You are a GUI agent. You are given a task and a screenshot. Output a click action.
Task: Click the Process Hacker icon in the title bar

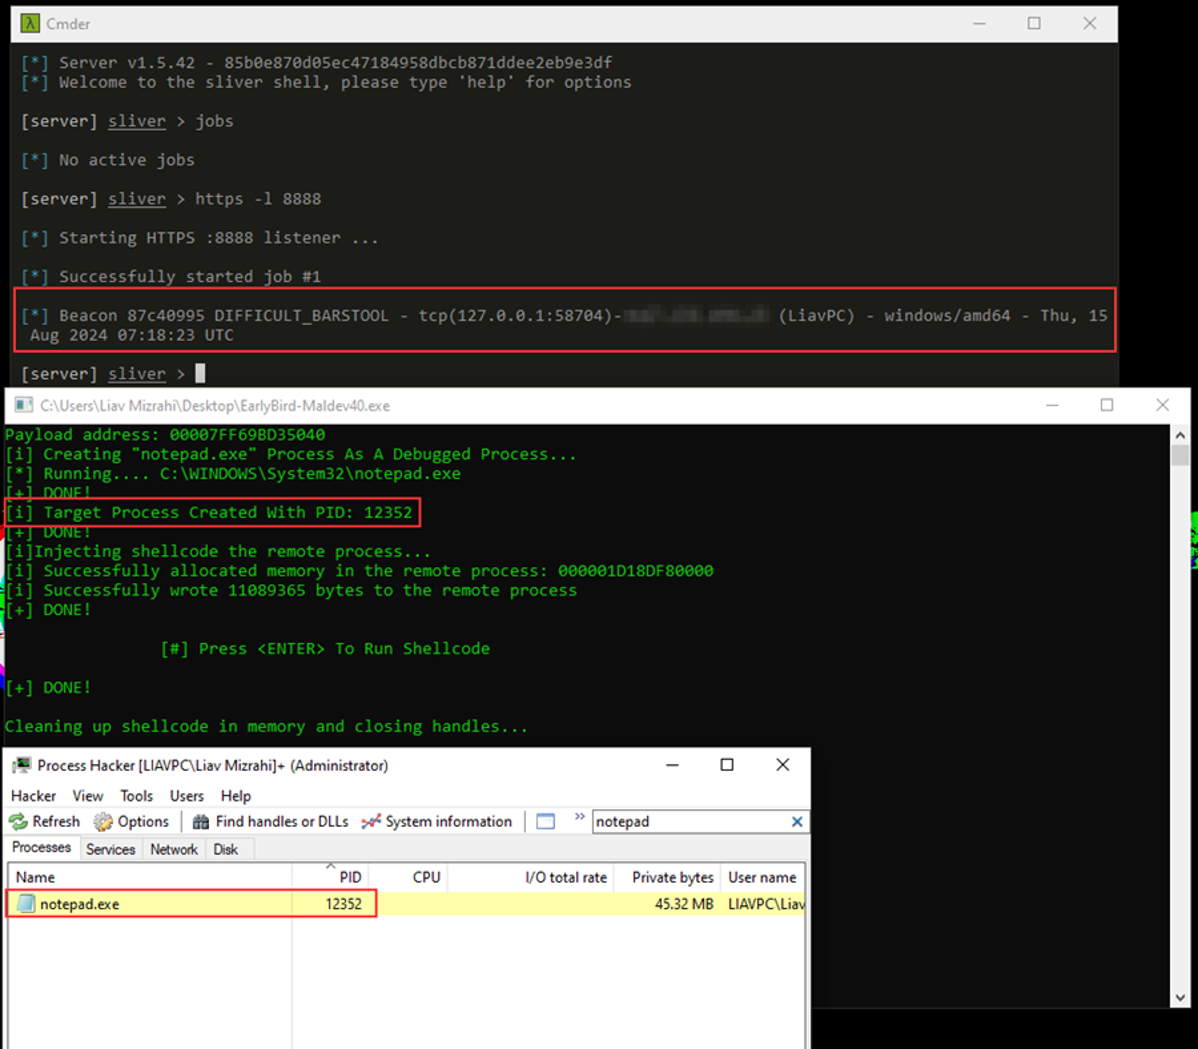click(x=21, y=764)
